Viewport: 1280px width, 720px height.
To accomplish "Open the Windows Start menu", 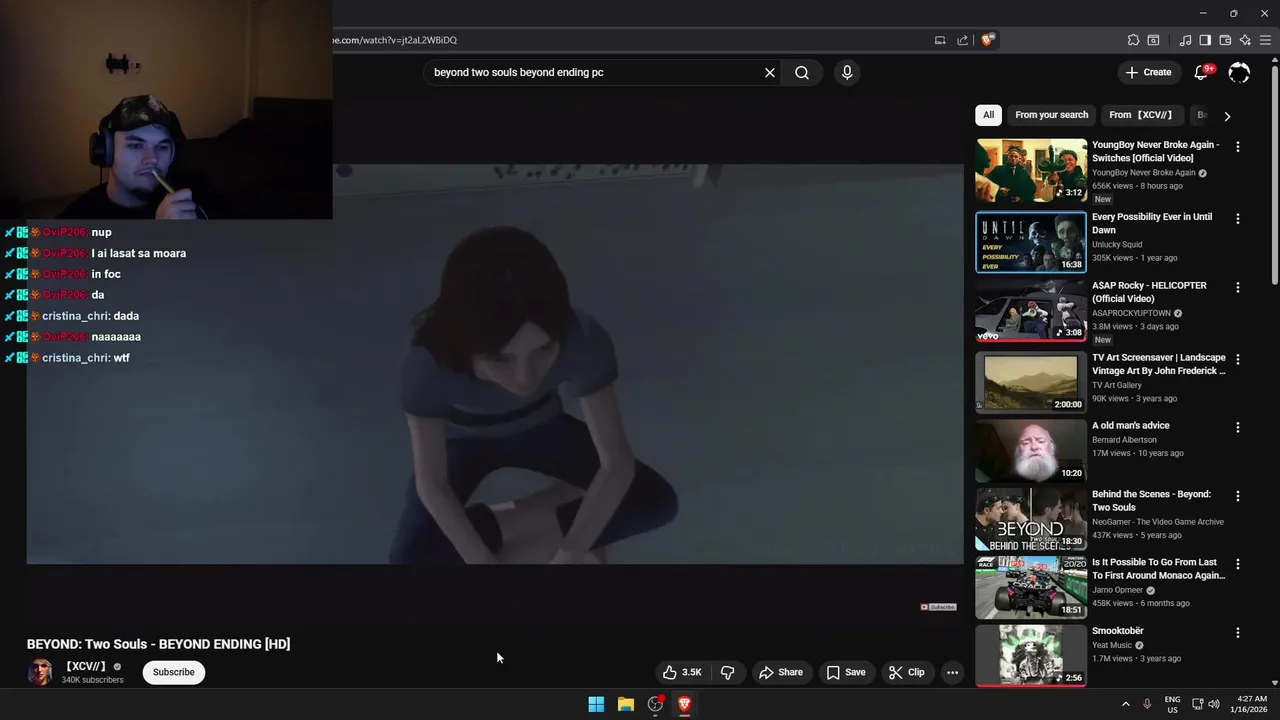I will point(596,704).
